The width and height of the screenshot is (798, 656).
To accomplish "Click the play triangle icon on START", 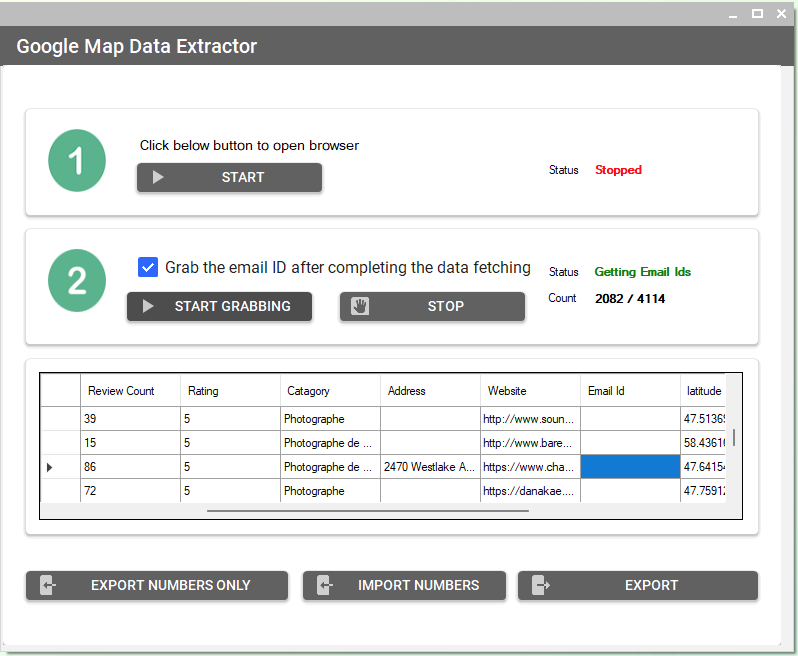I will click(158, 177).
